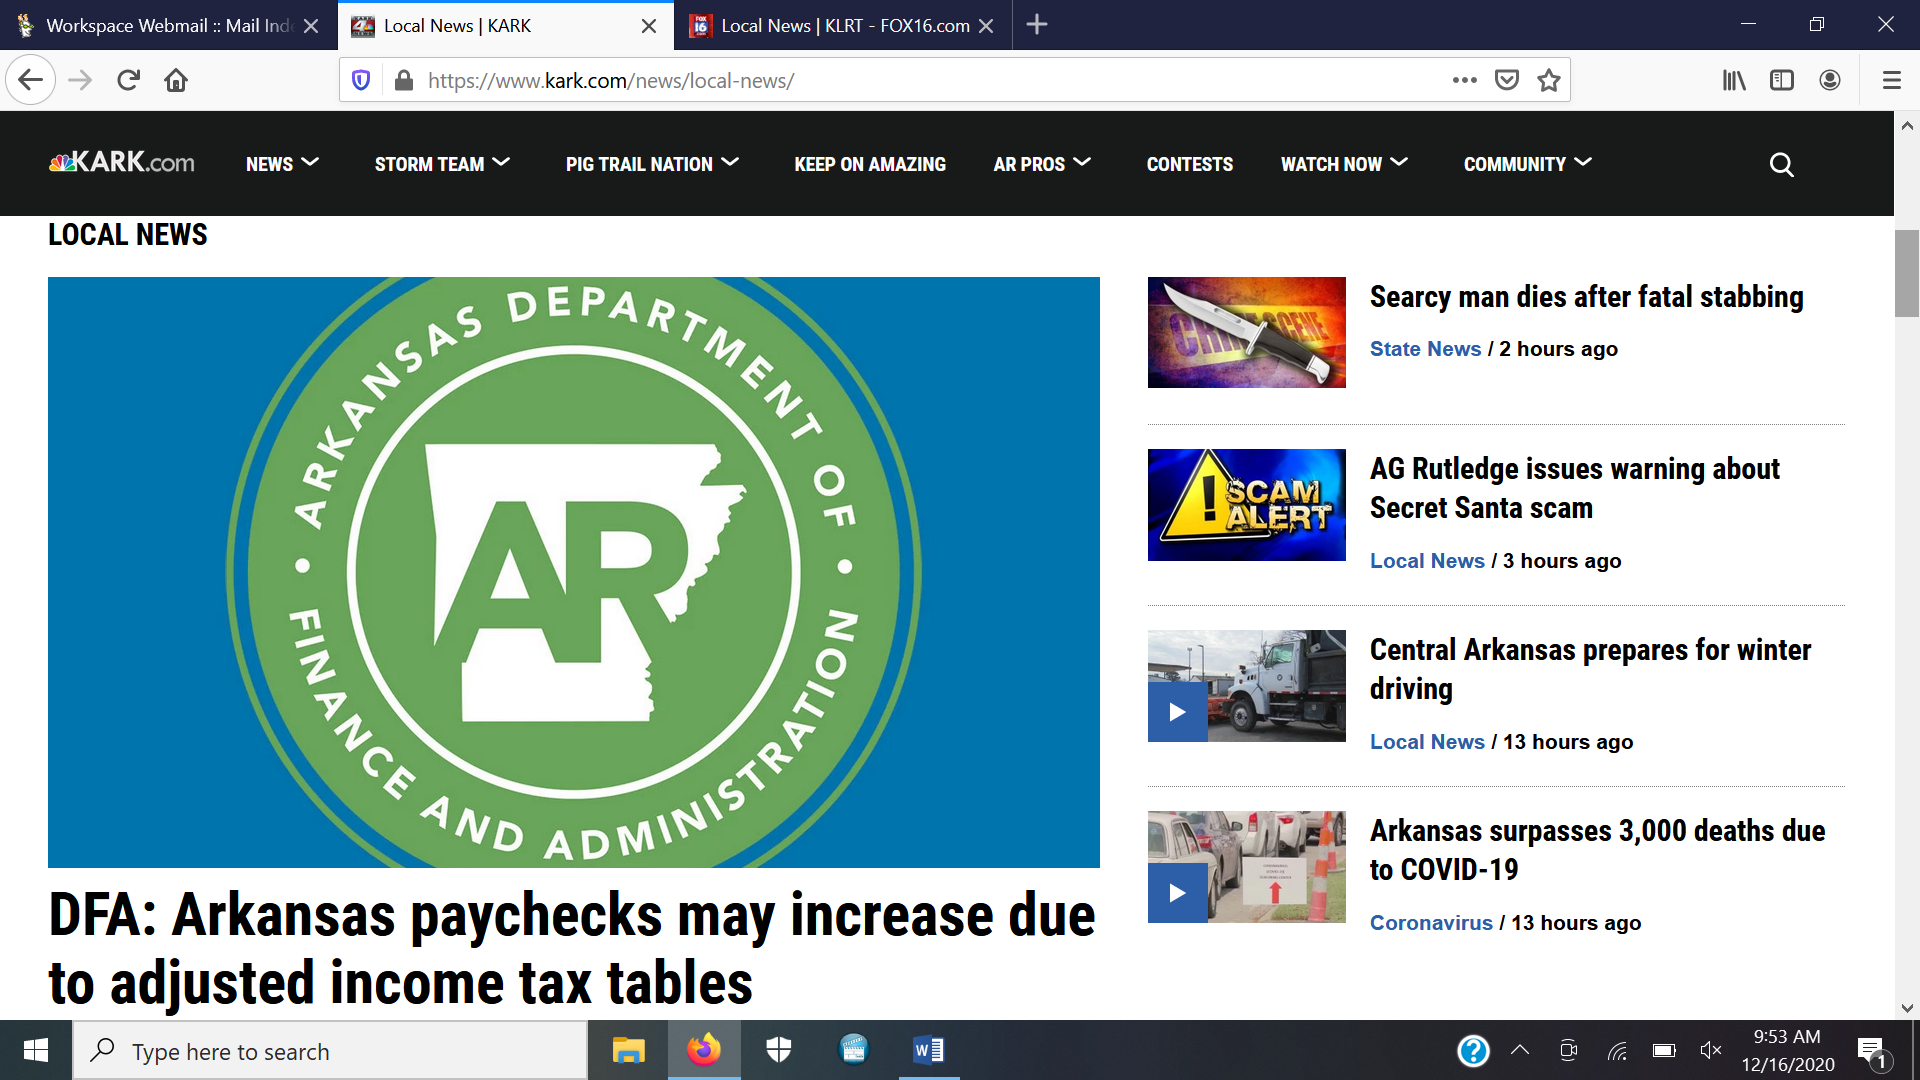
Task: Switch to Local News KLRT FOX16 tab
Action: click(843, 25)
